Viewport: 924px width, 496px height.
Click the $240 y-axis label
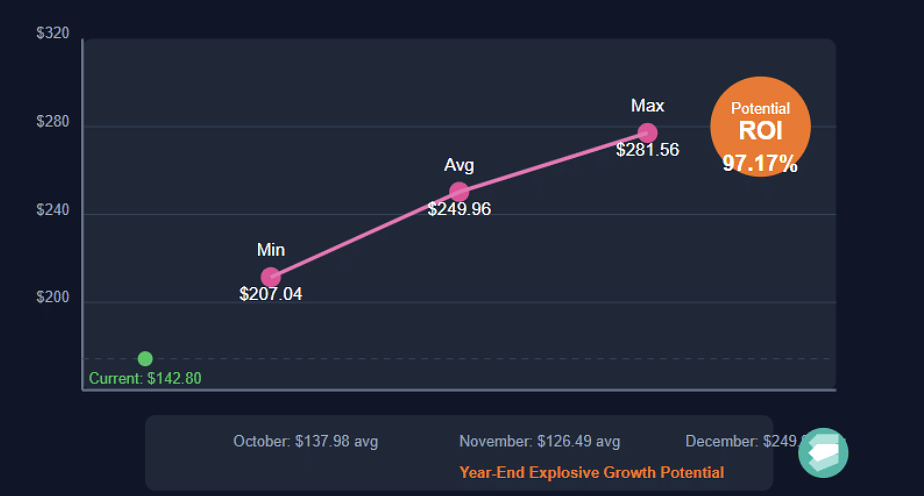click(x=52, y=210)
